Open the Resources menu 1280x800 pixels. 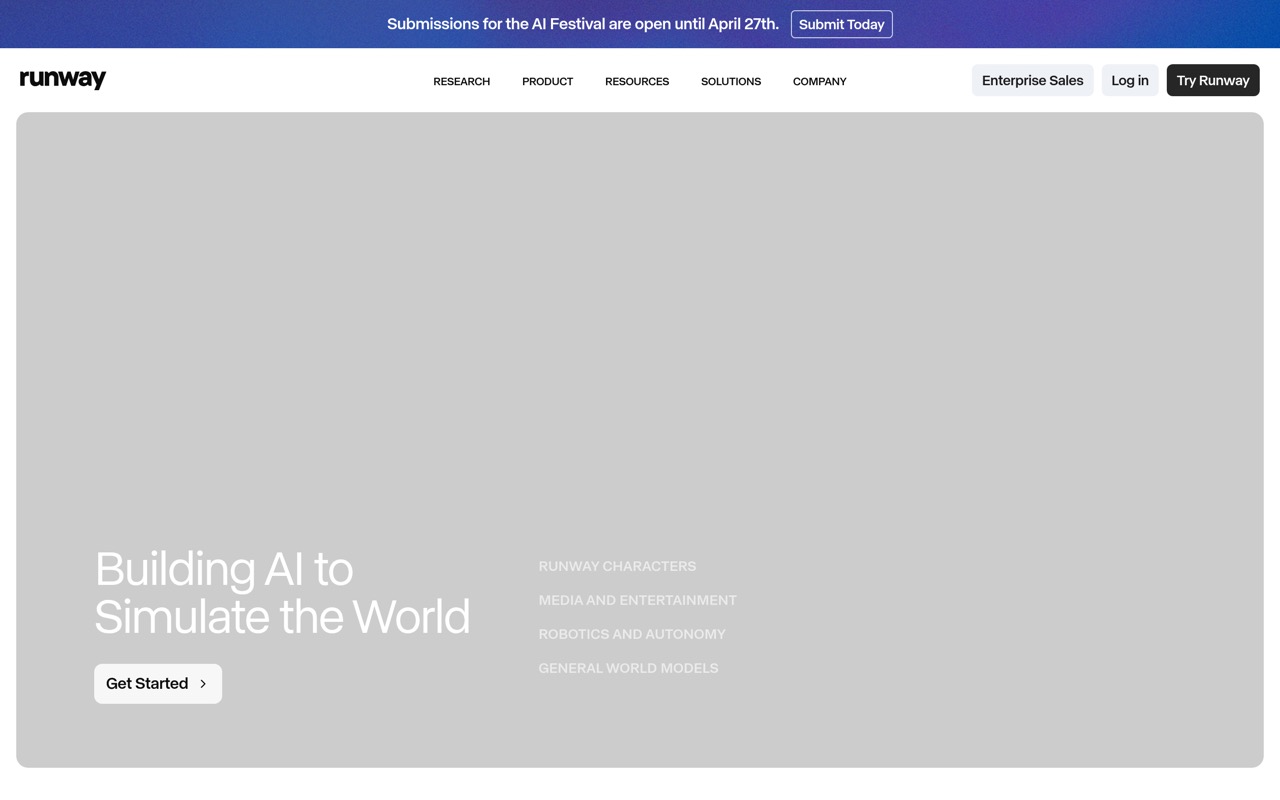pyautogui.click(x=637, y=81)
